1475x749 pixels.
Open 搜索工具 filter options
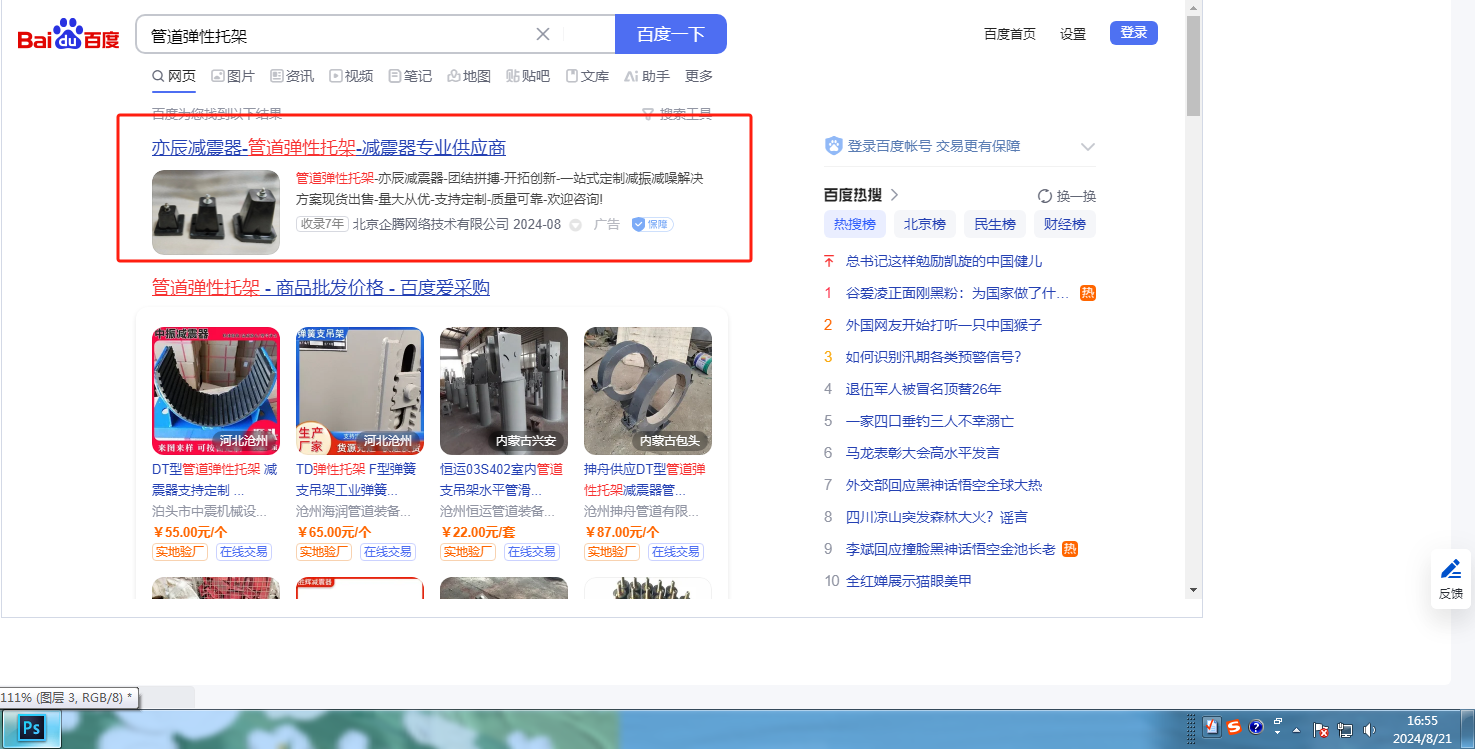coord(677,114)
